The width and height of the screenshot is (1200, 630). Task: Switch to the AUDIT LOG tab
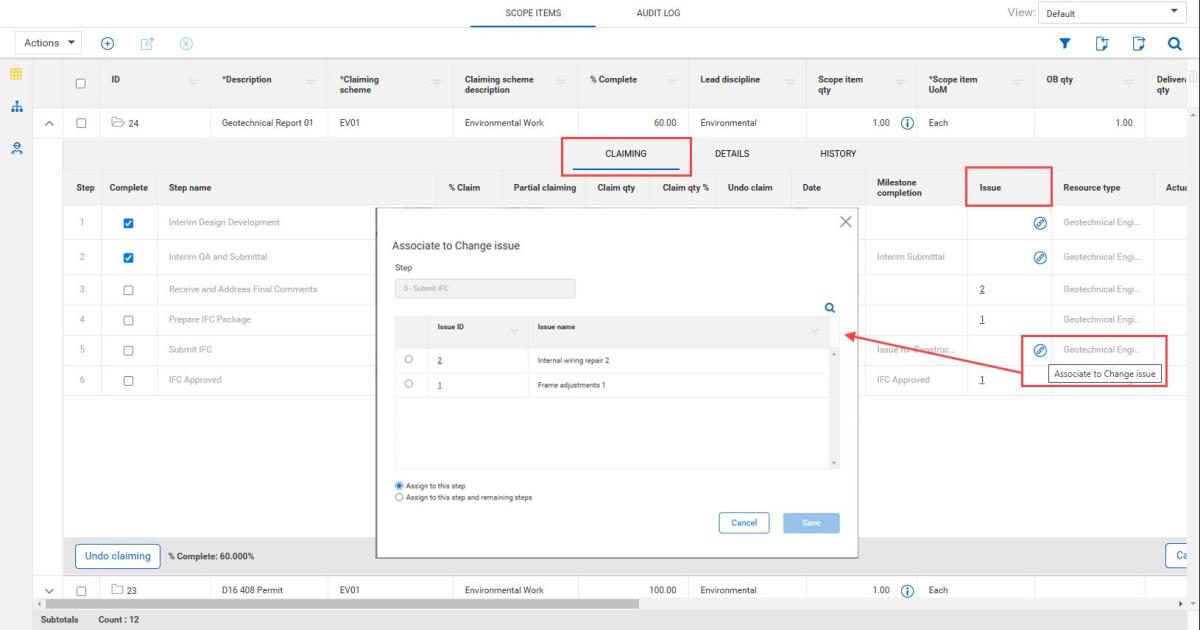pos(658,13)
